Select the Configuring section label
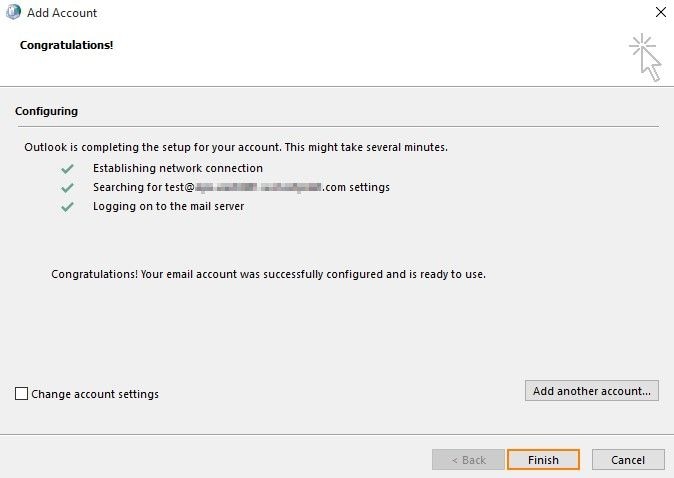This screenshot has width=674, height=478. (x=46, y=111)
